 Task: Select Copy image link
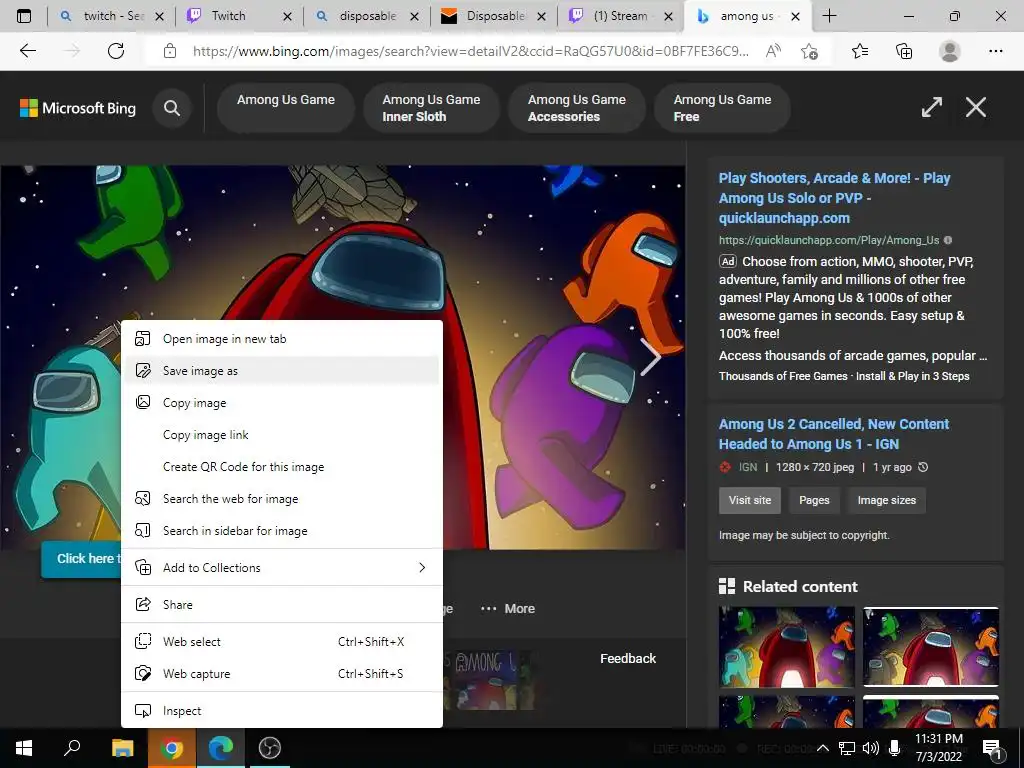click(282, 435)
